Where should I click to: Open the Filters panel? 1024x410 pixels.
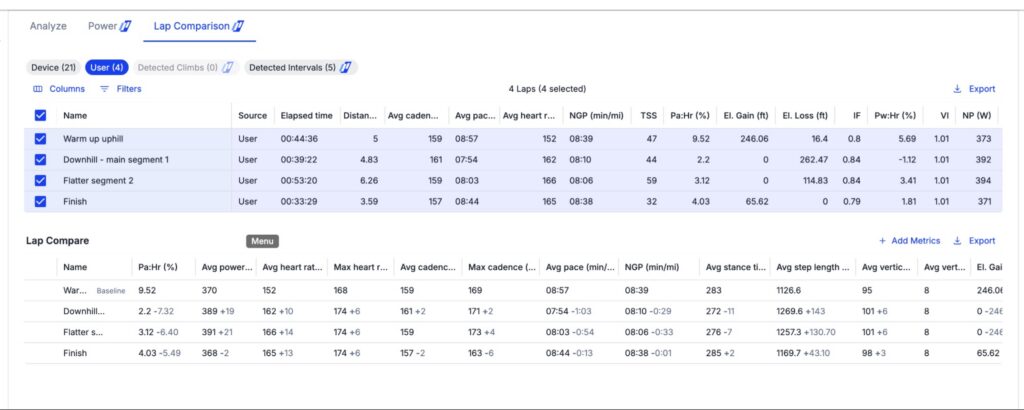[x=120, y=89]
